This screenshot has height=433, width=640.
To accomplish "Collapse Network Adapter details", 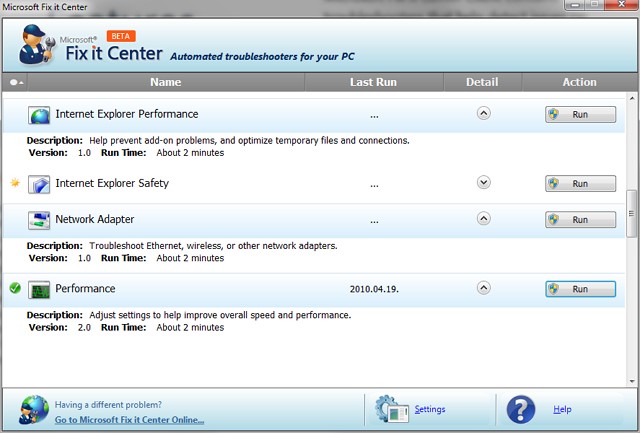I will 484,218.
